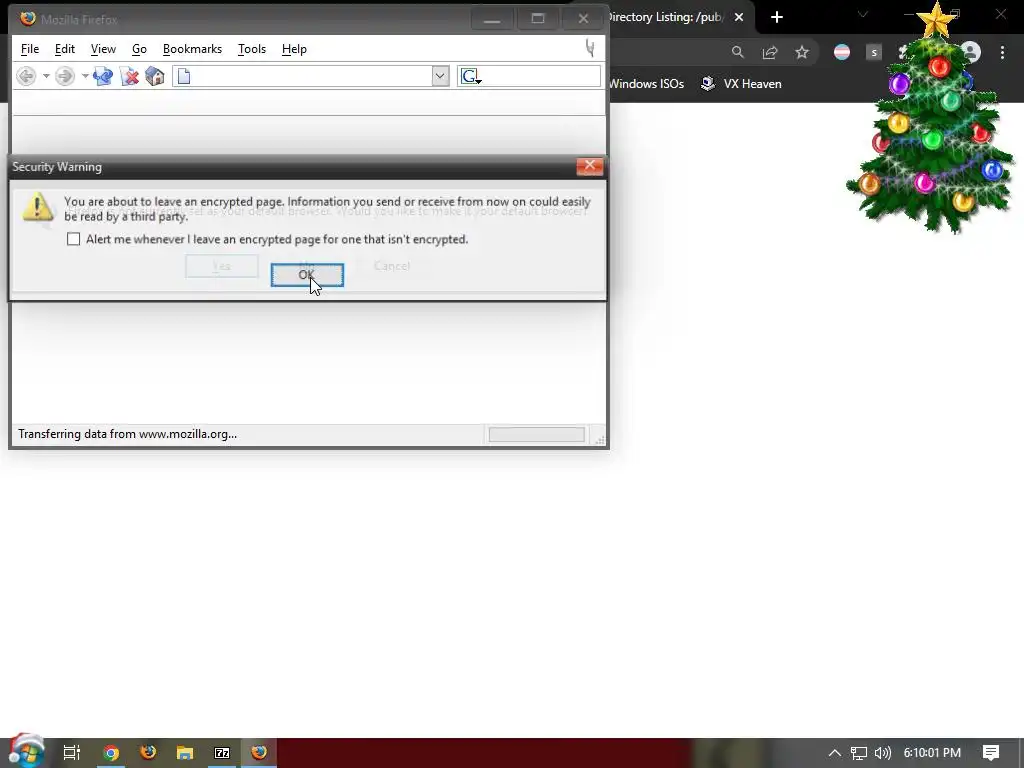Click the Firefox Back arrow button

26,76
